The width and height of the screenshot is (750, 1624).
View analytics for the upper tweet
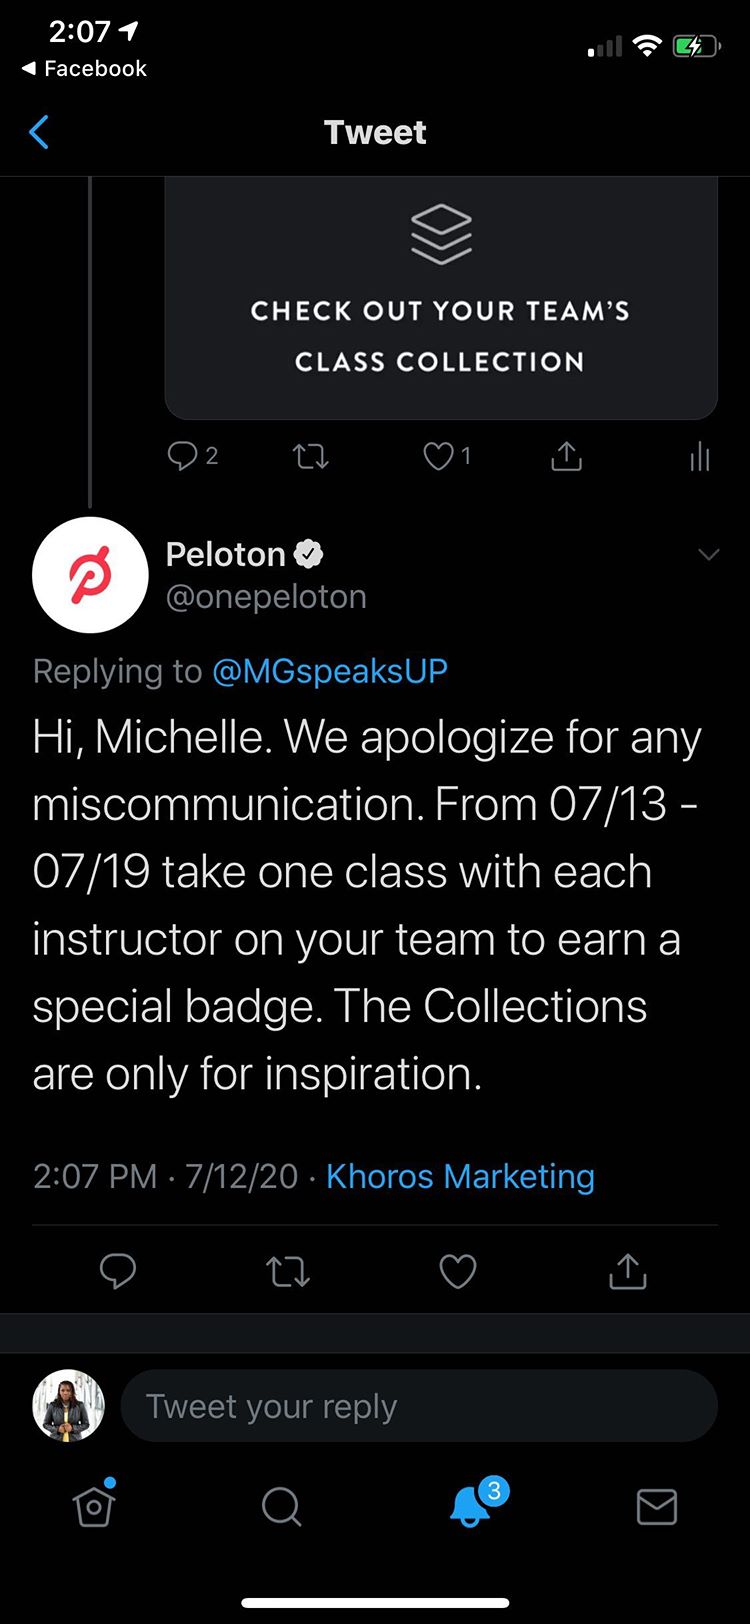click(699, 457)
